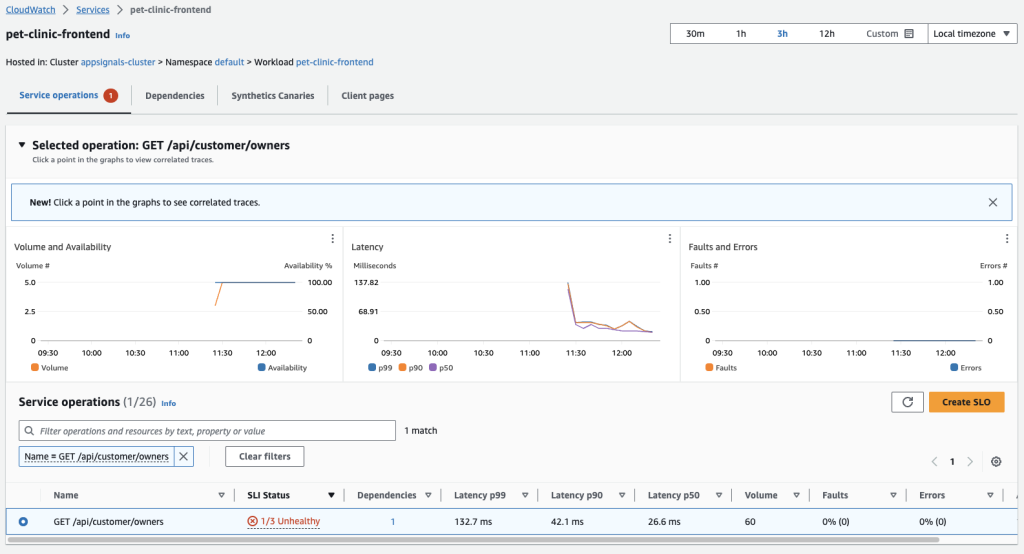Open the appsignals-cluster link

pyautogui.click(x=118, y=62)
